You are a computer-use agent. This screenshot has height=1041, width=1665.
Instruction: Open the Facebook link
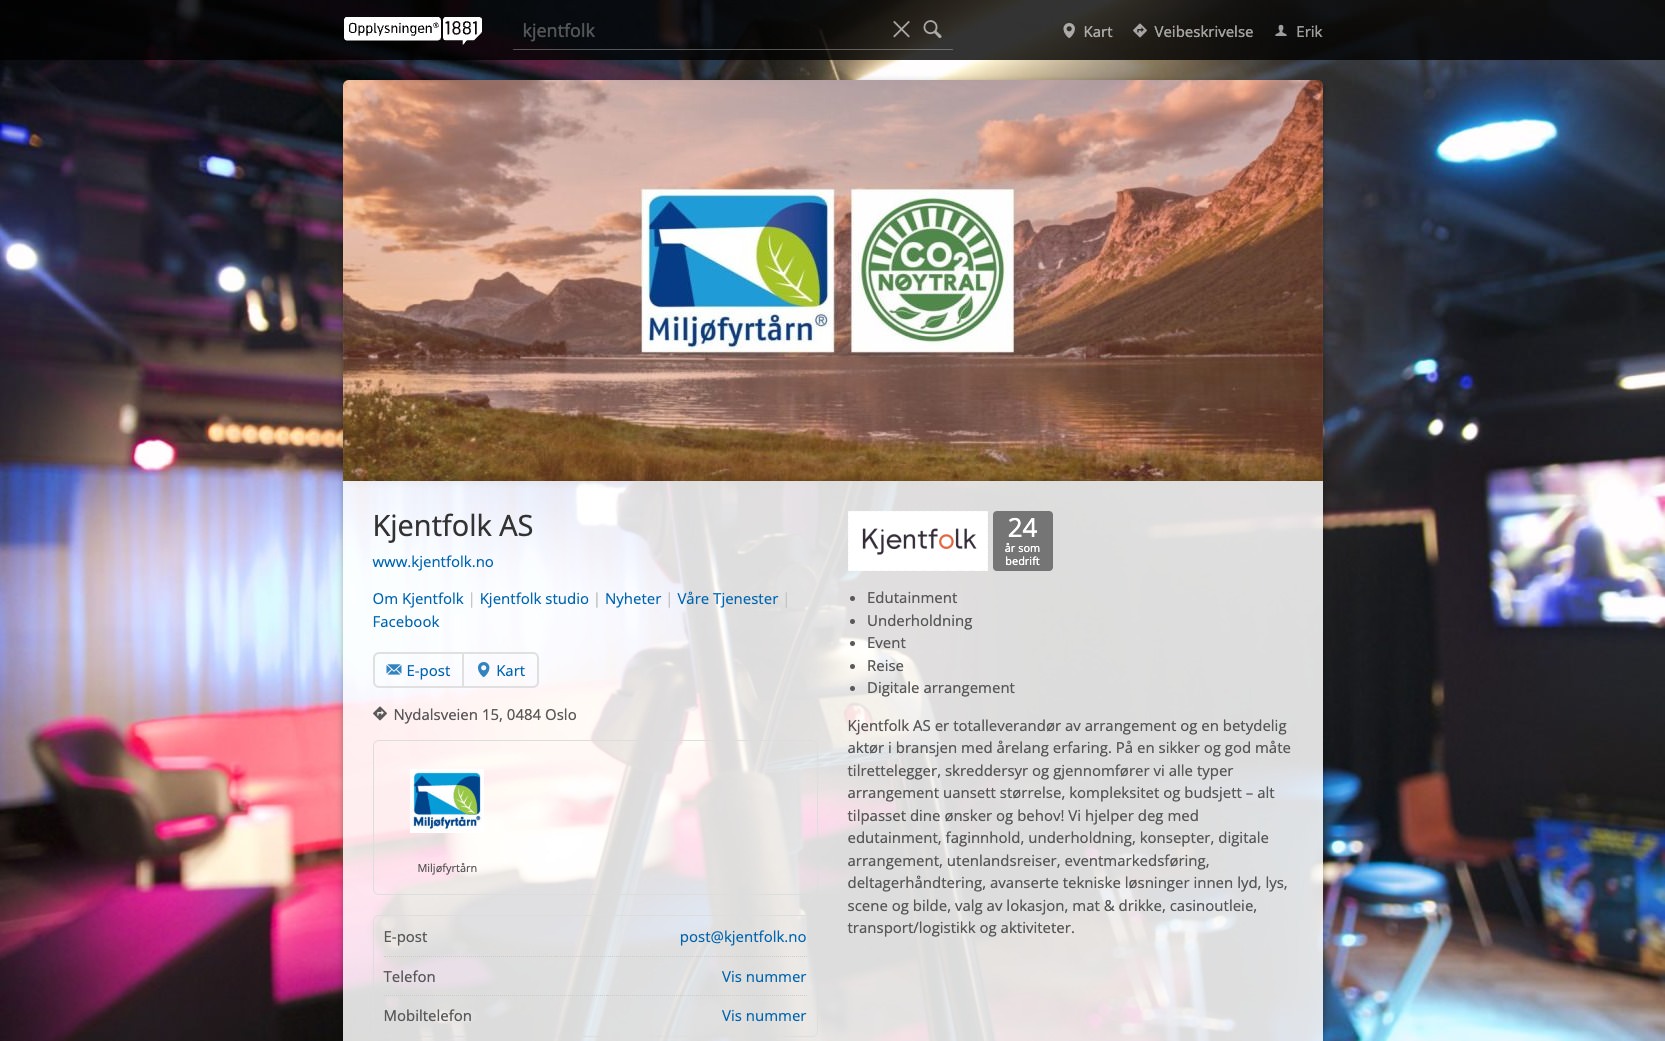coord(406,622)
